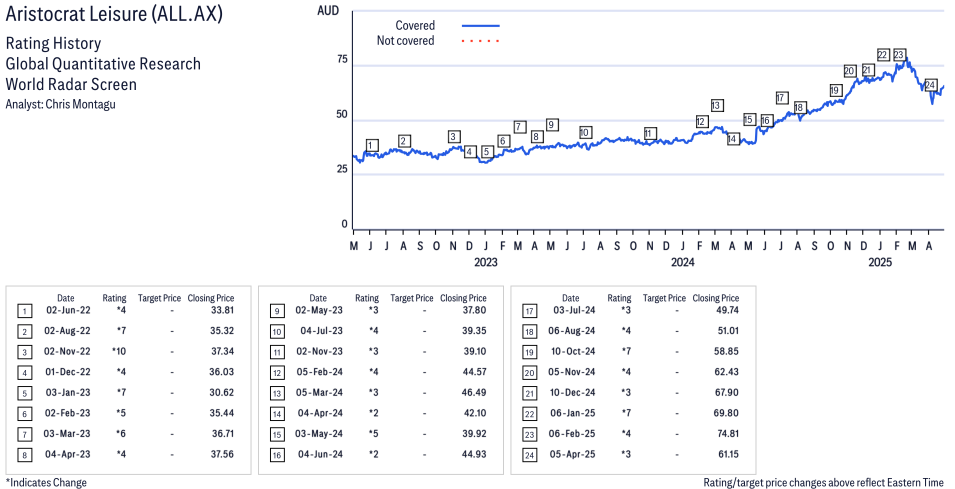
Task: Click the 37.56 closing price cell
Action: pyautogui.click(x=222, y=454)
